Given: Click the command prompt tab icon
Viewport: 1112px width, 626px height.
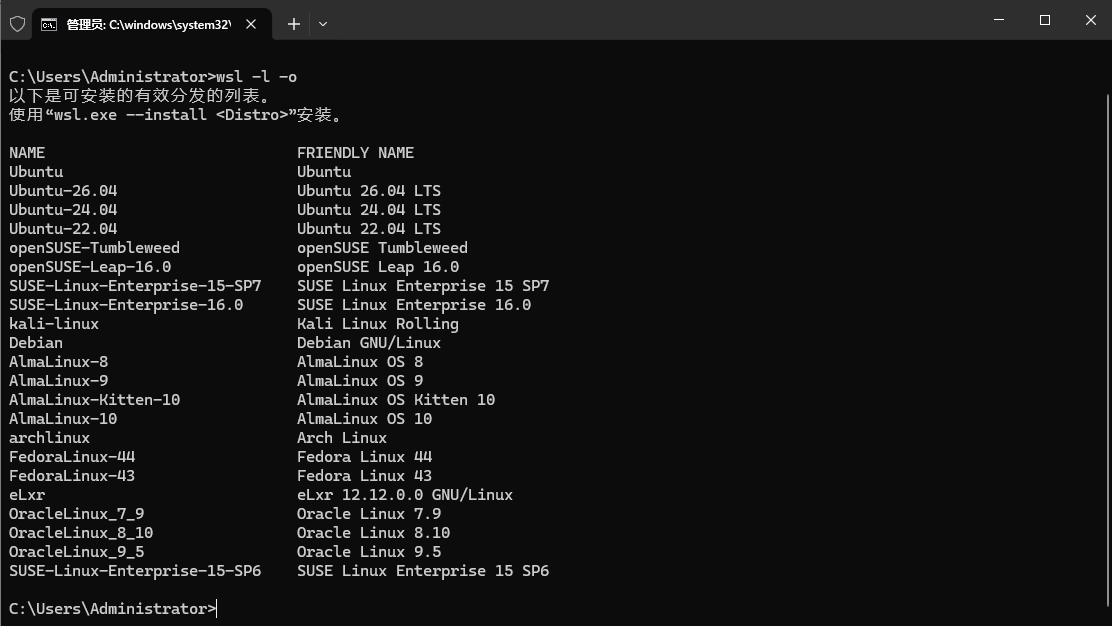Looking at the screenshot, I should point(49,25).
